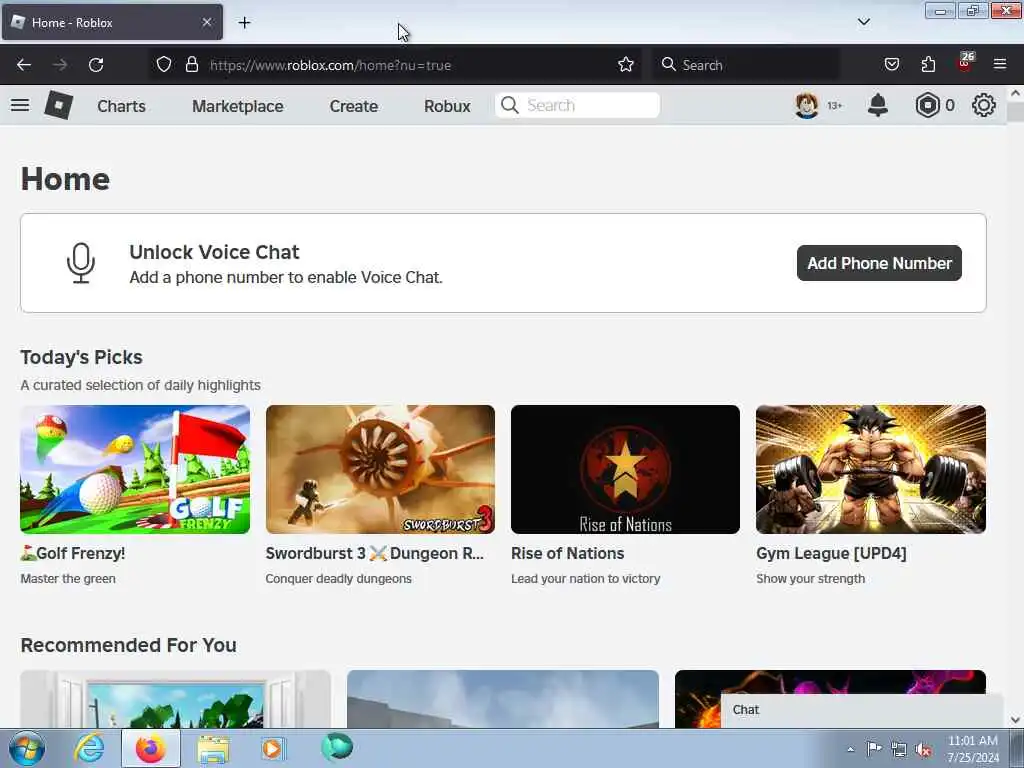Open the taskbar clock and date
The height and width of the screenshot is (768, 1024).
(973, 749)
